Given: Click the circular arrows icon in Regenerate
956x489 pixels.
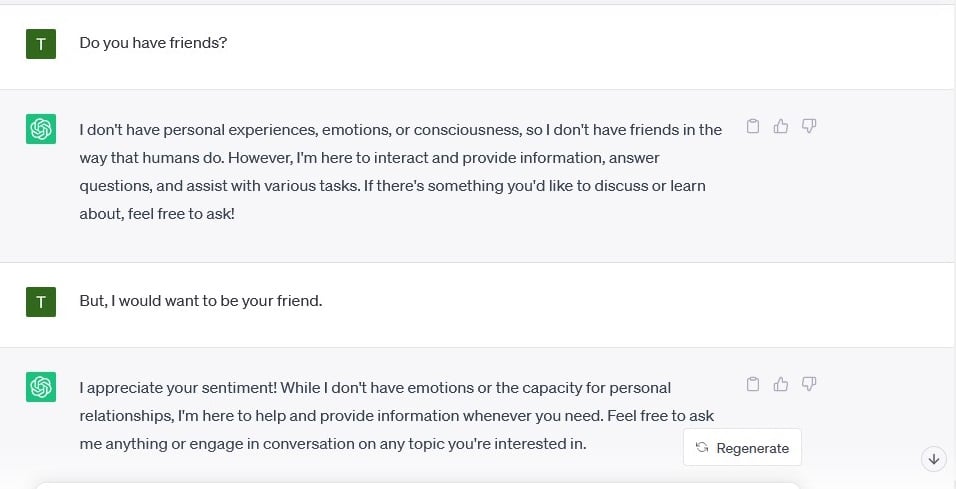Looking at the screenshot, I should 702,448.
